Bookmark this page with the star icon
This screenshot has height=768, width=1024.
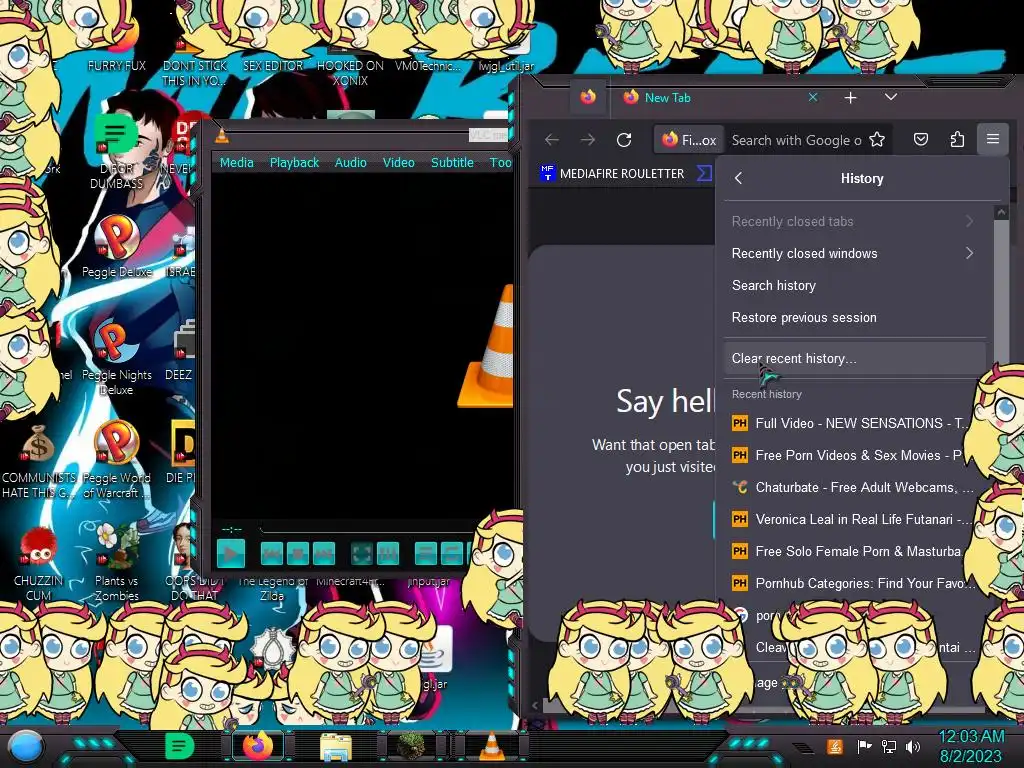tap(877, 139)
